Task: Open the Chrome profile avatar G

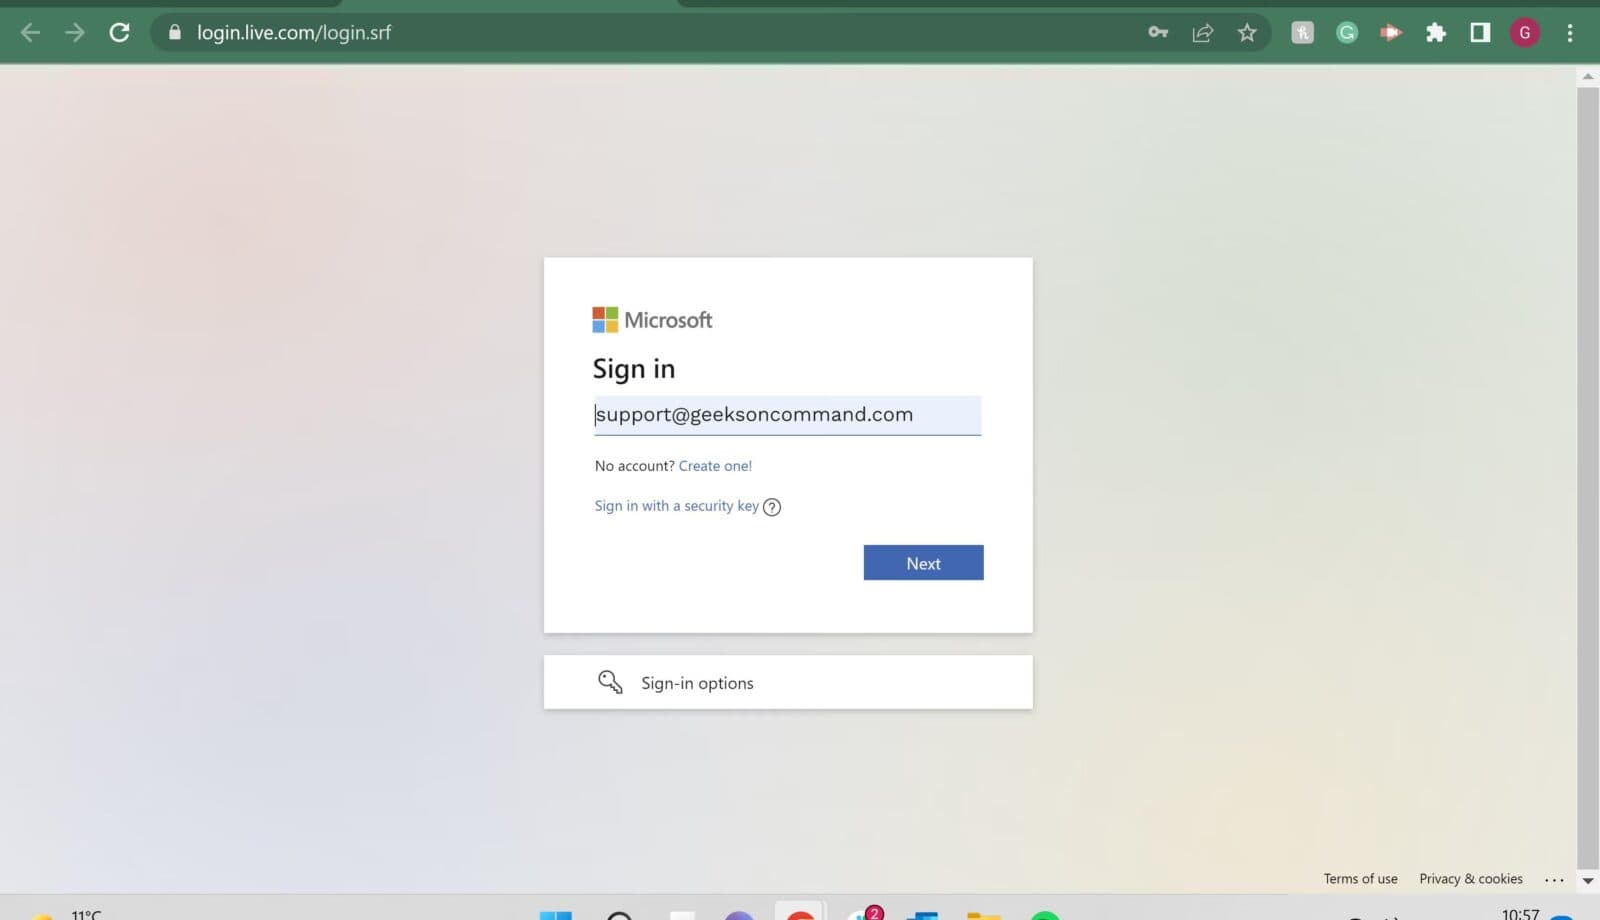Action: coord(1525,33)
